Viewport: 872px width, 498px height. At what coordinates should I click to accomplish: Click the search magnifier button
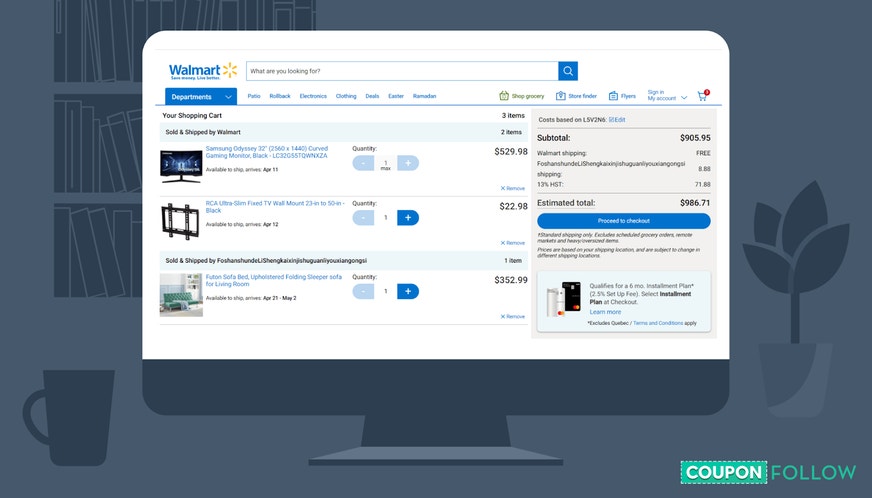568,71
